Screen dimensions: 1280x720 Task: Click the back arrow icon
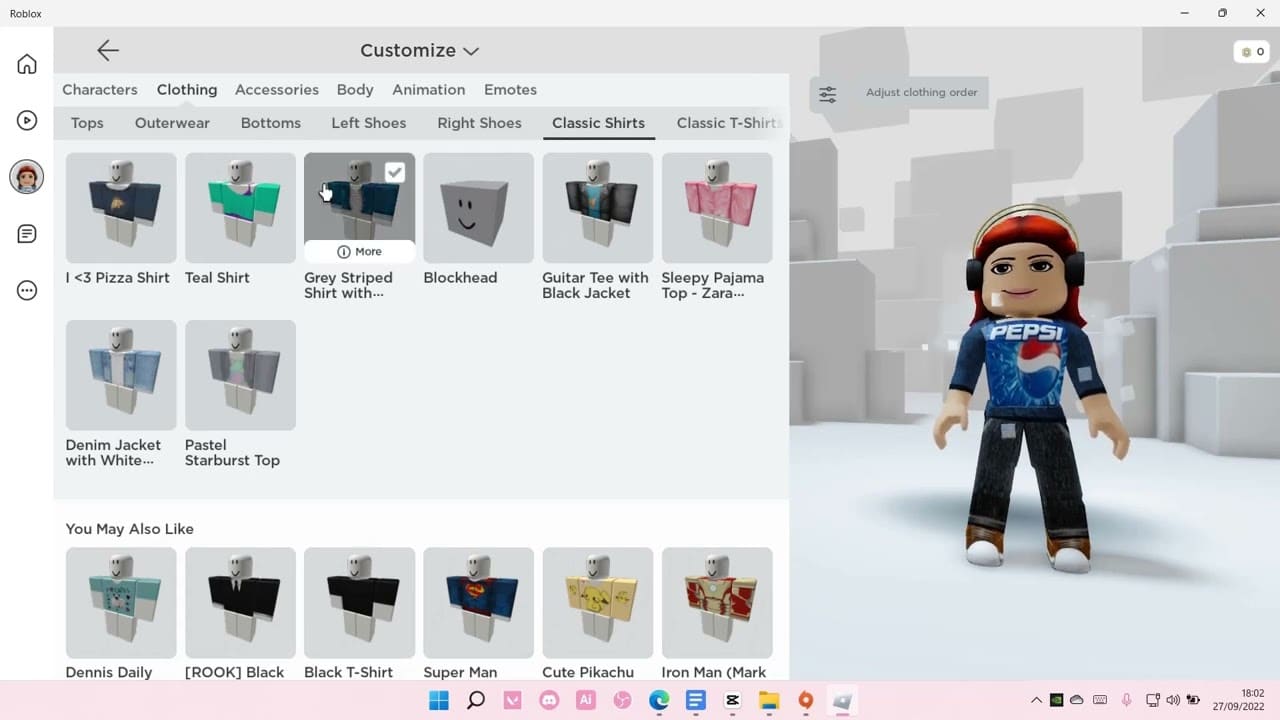(108, 50)
